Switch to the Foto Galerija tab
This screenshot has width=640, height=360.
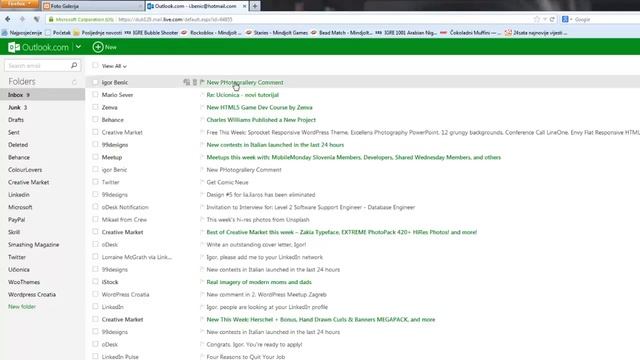coord(92,6)
